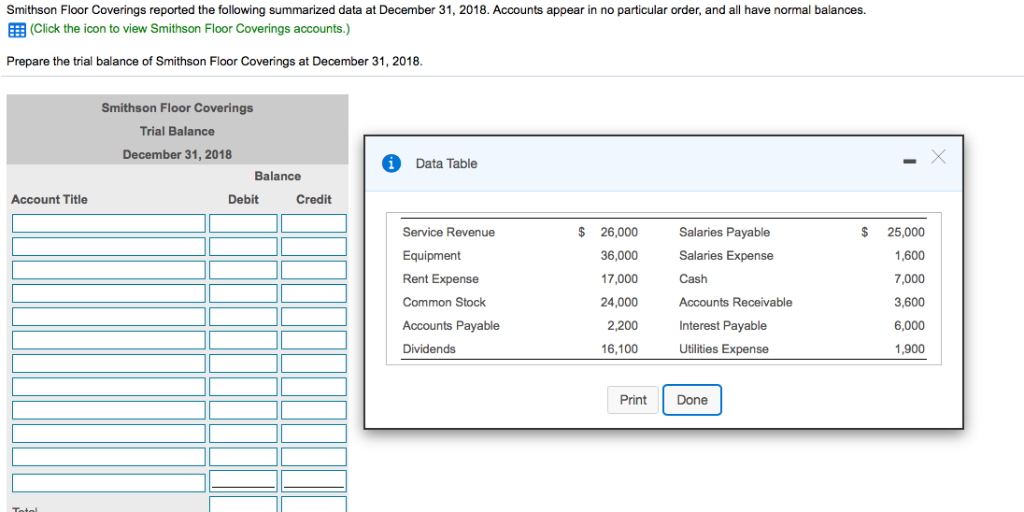Click the fifth Account Title input field
This screenshot has height=512, width=1024.
tap(108, 317)
